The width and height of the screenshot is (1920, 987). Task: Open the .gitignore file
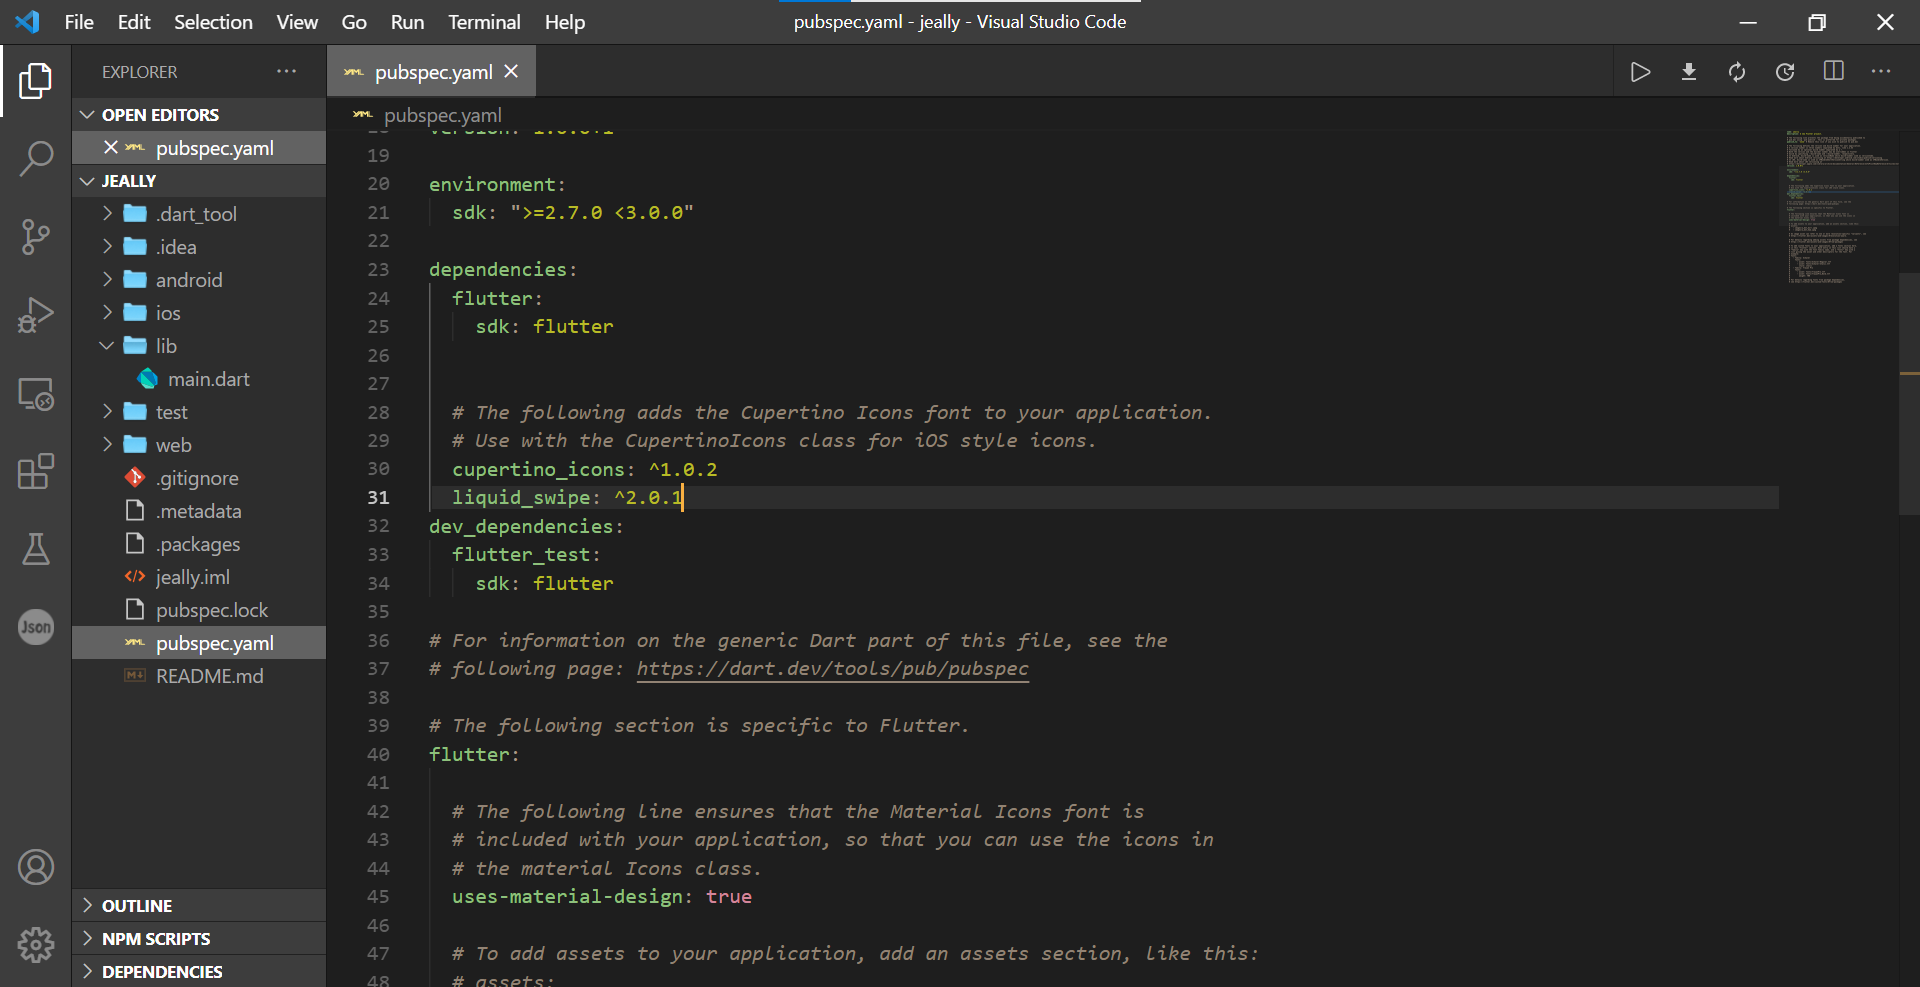(x=199, y=477)
